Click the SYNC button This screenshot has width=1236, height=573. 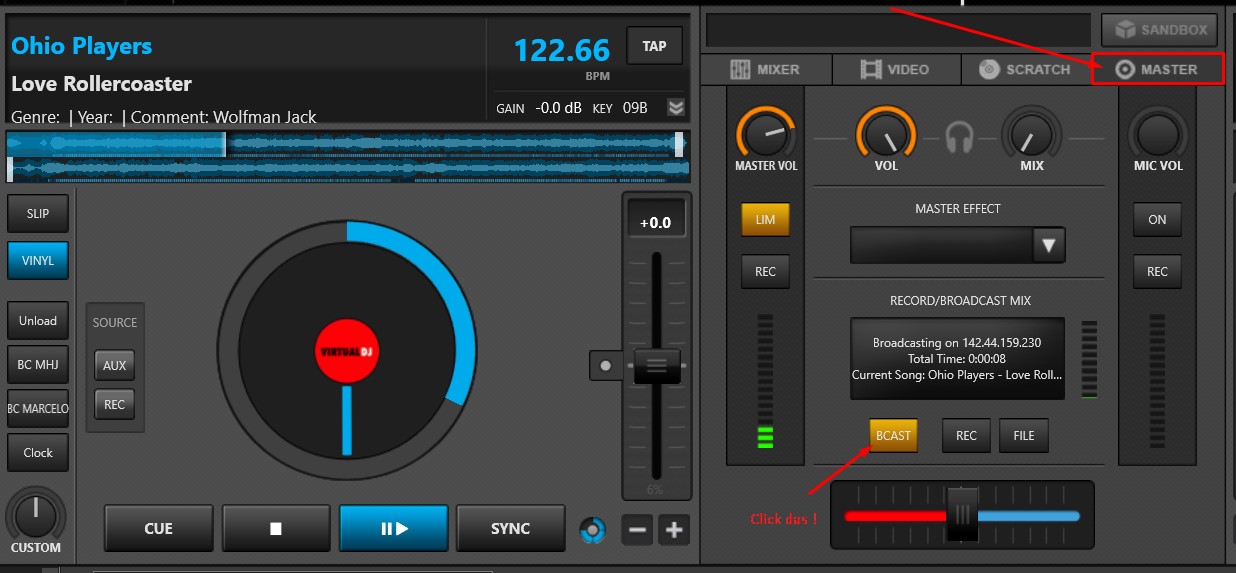[x=510, y=528]
